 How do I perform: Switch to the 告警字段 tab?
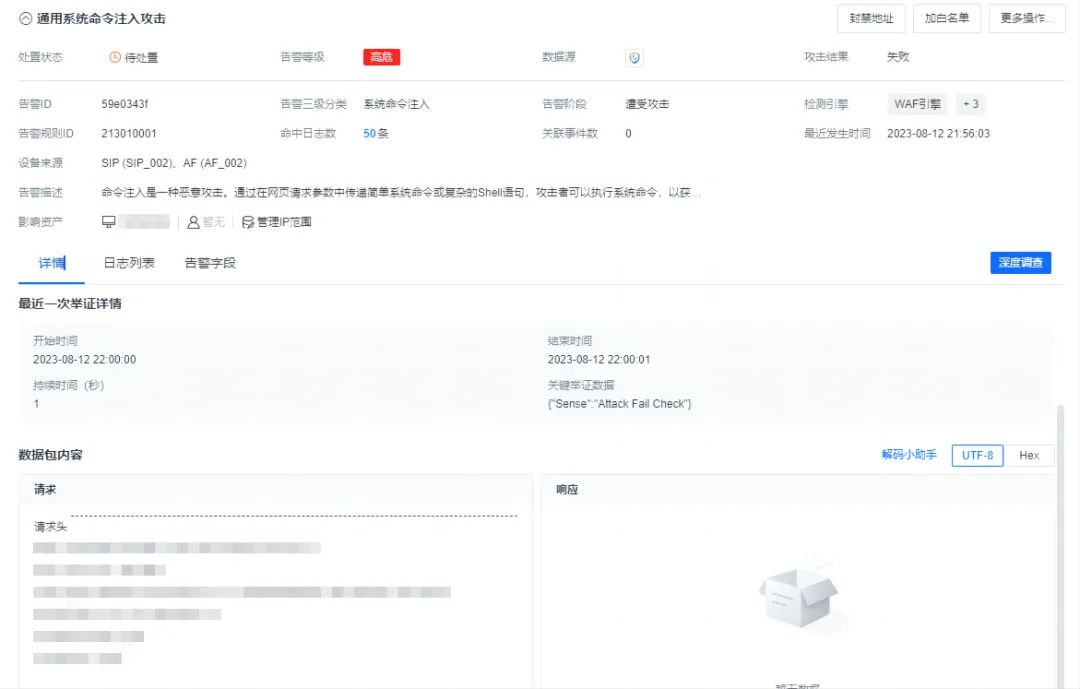coord(210,263)
